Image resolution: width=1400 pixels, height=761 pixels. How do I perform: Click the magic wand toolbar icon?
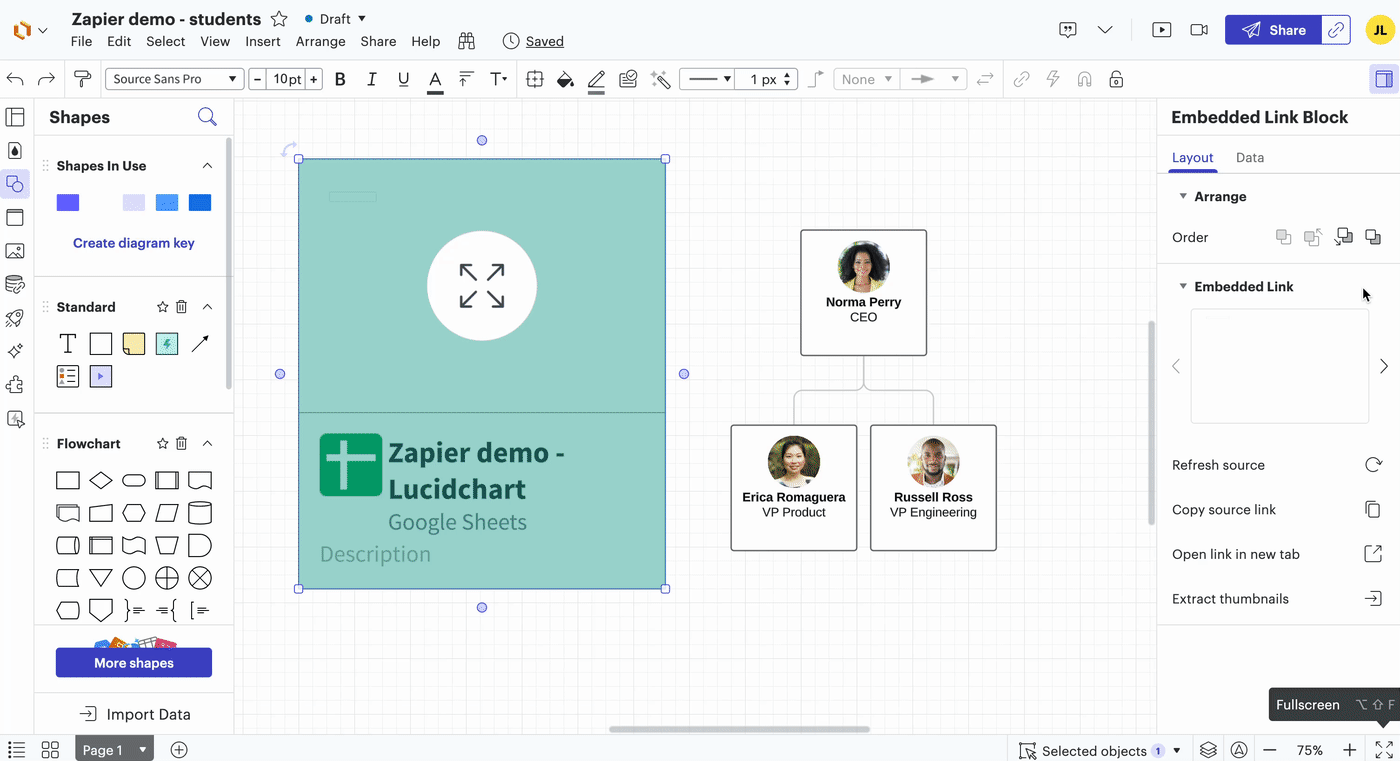[660, 79]
